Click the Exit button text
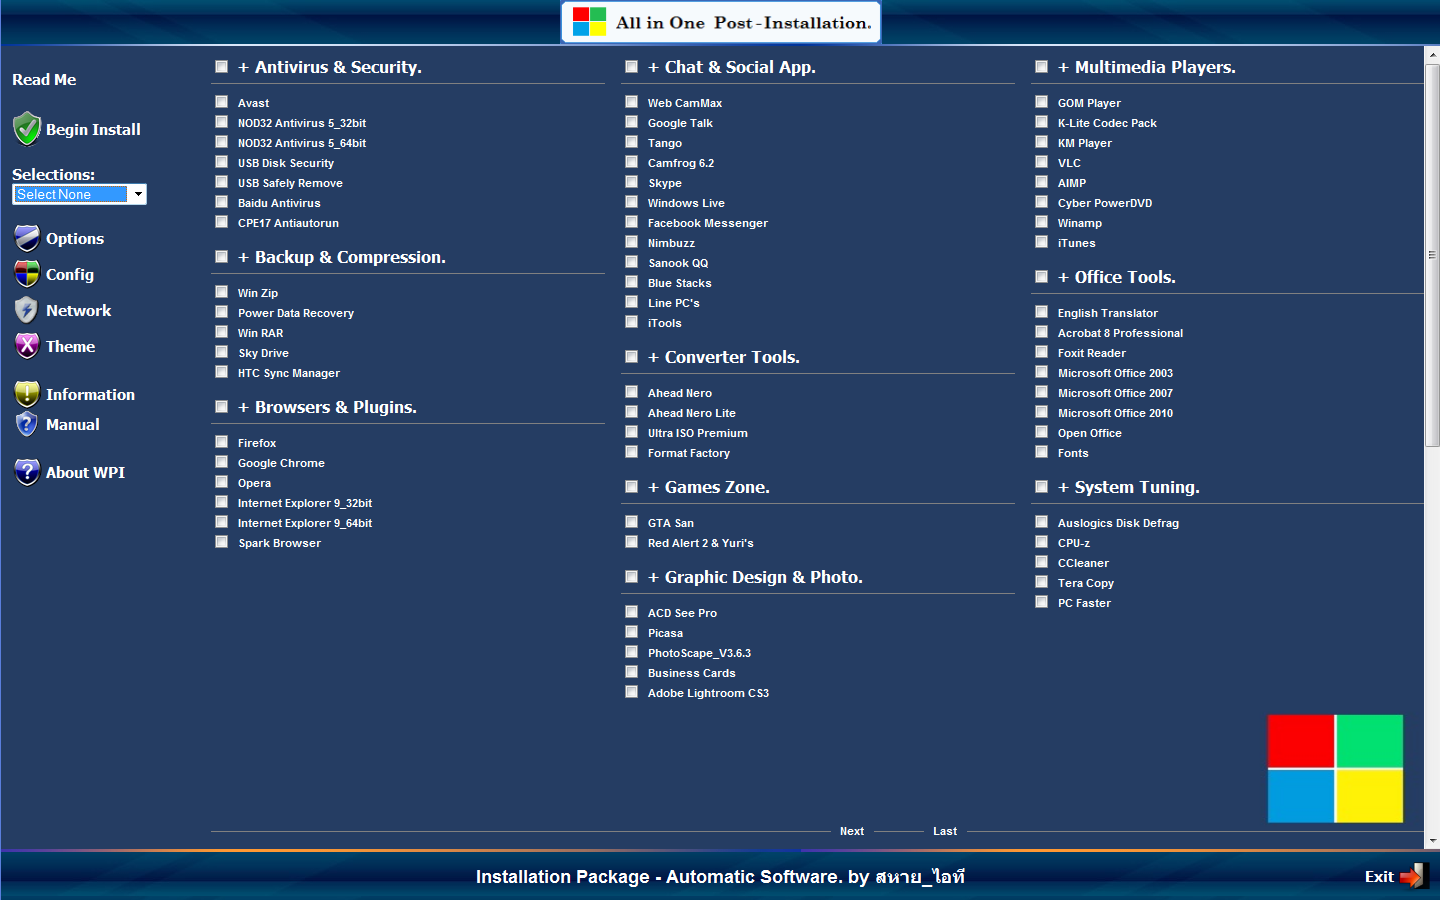This screenshot has width=1440, height=900. [1379, 876]
